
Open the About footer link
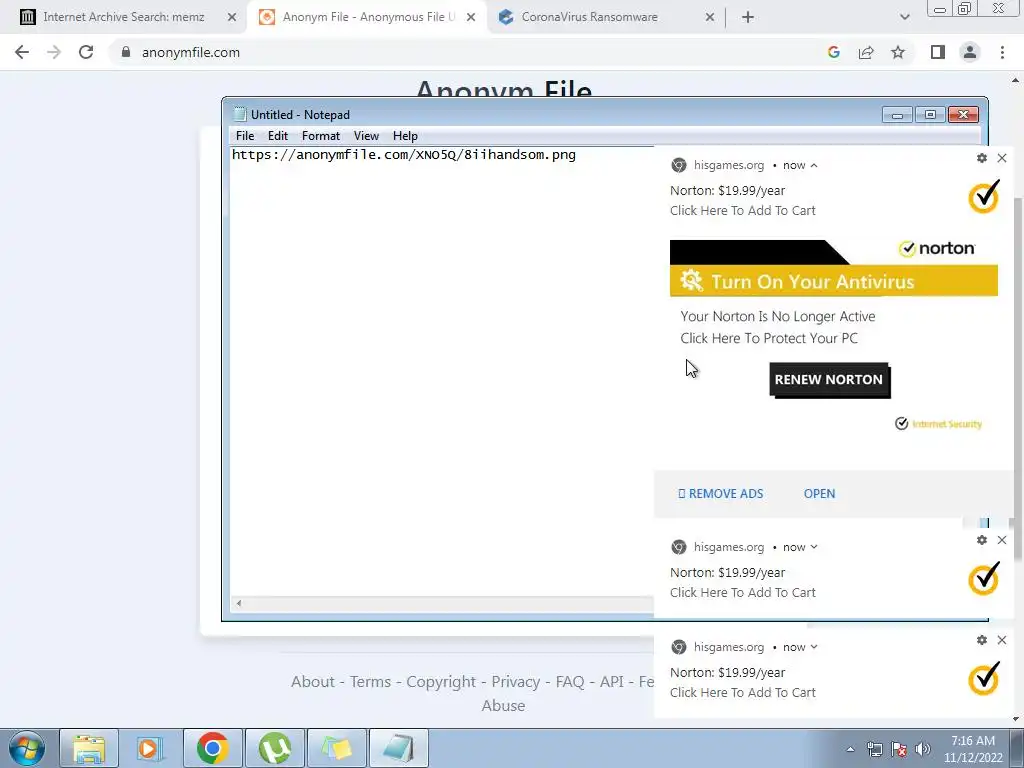pyautogui.click(x=313, y=682)
